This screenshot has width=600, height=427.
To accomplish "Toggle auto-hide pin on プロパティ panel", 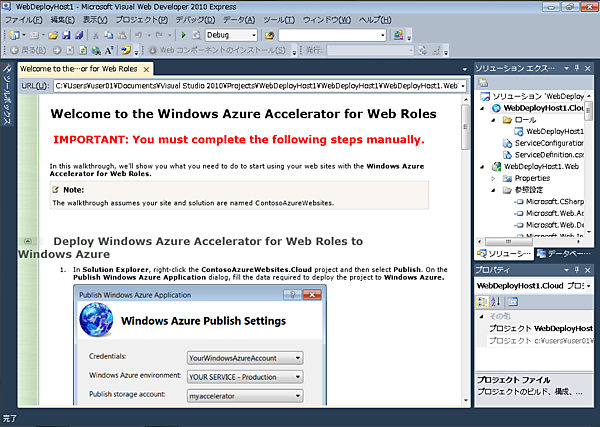I will pos(578,270).
